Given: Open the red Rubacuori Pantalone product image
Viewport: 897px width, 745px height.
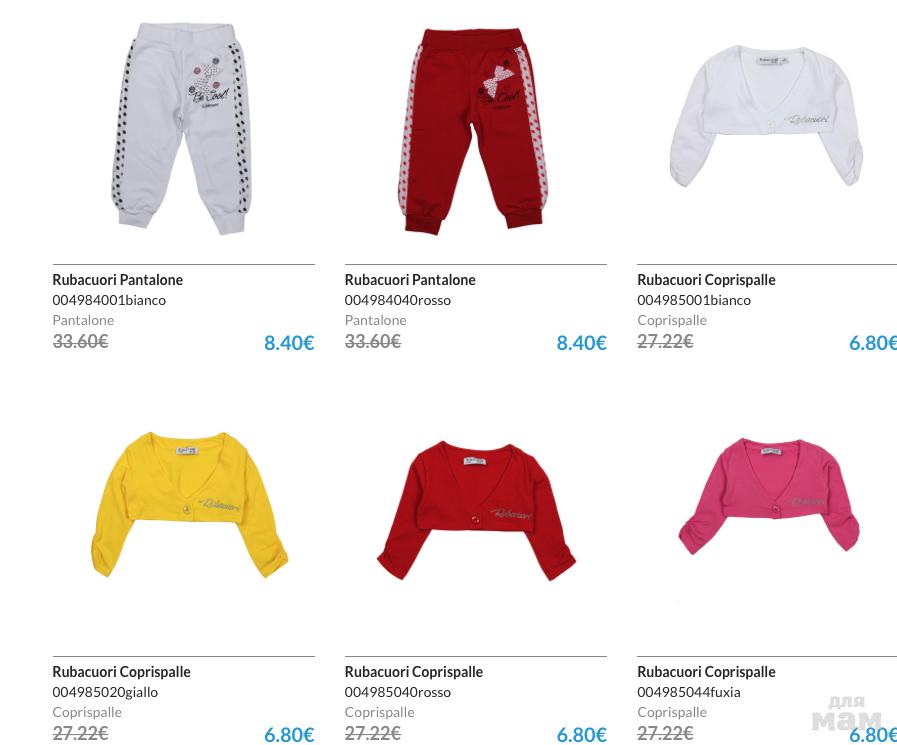Looking at the screenshot, I should click(x=473, y=130).
